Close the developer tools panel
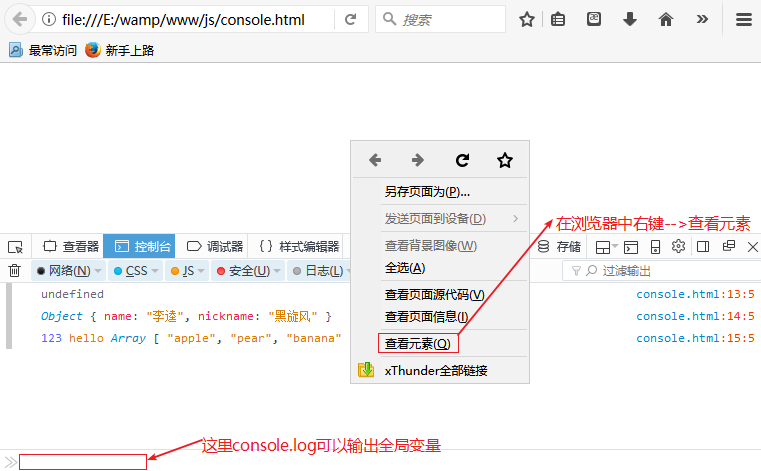 click(753, 247)
